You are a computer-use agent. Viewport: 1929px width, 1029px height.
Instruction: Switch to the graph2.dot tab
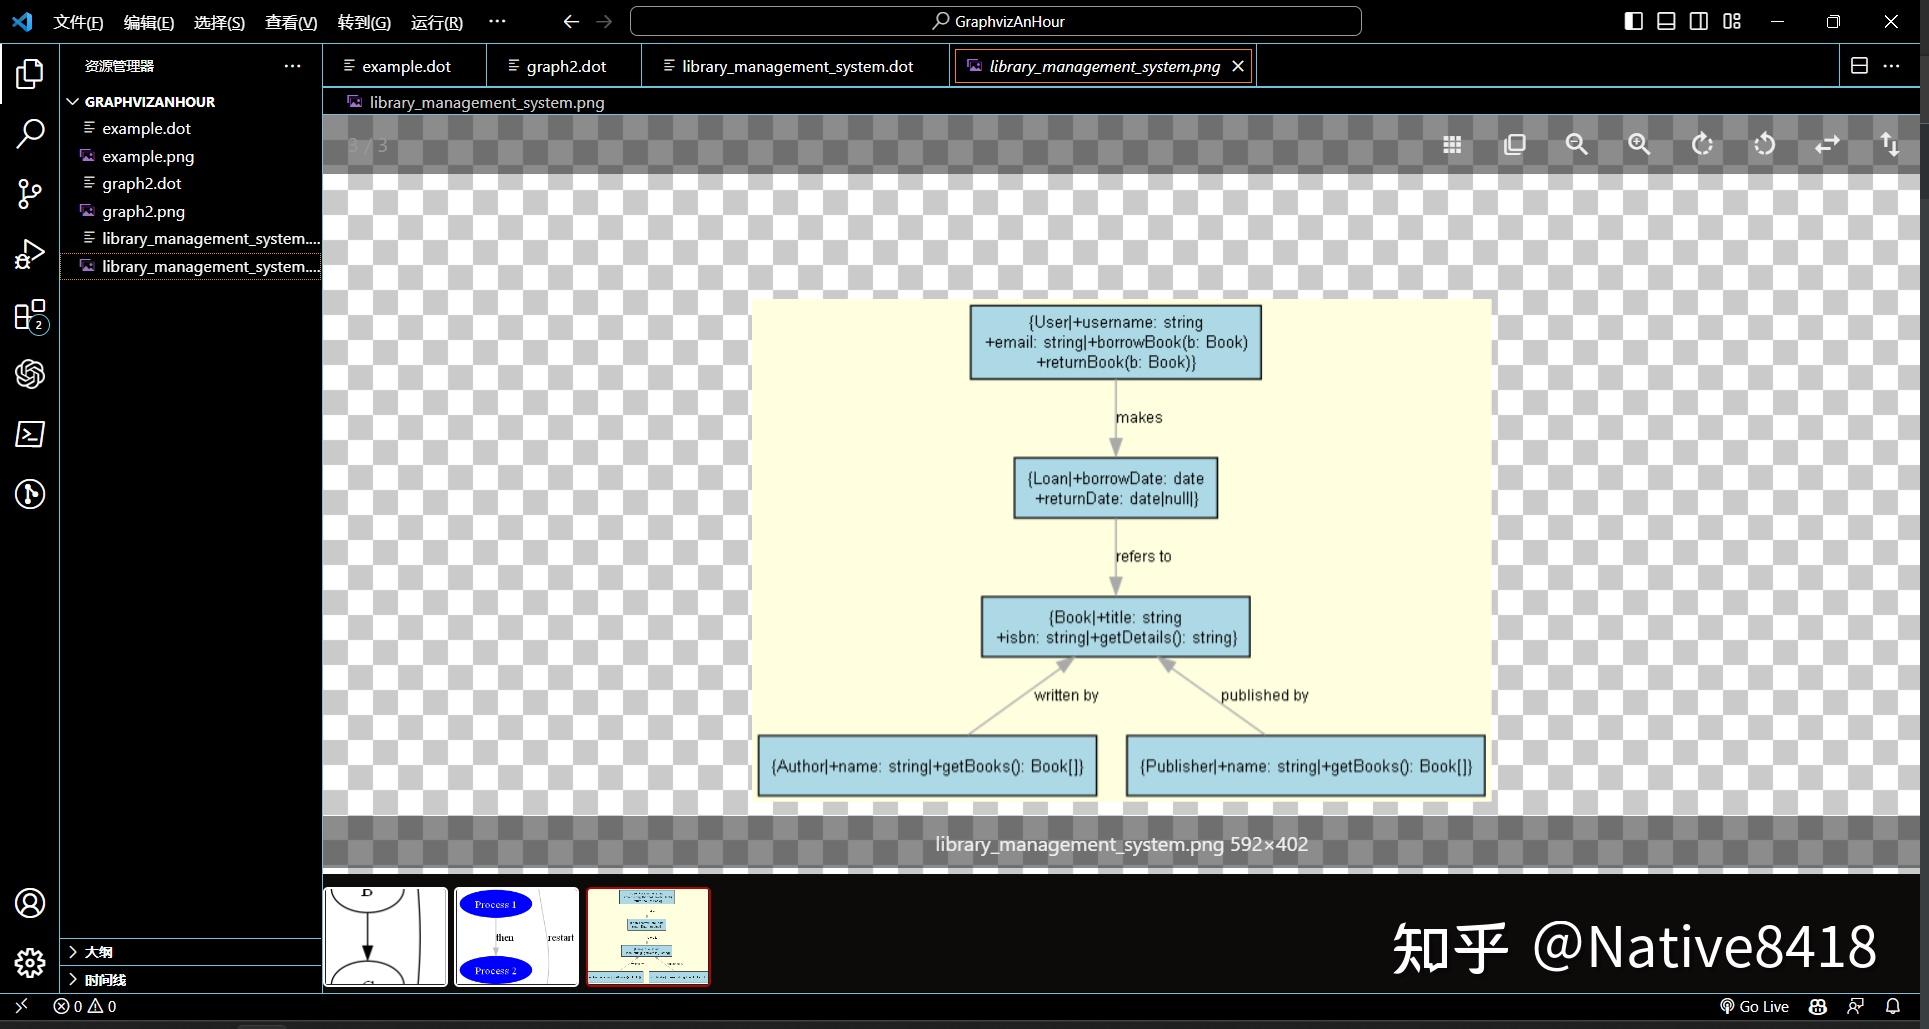tap(564, 65)
